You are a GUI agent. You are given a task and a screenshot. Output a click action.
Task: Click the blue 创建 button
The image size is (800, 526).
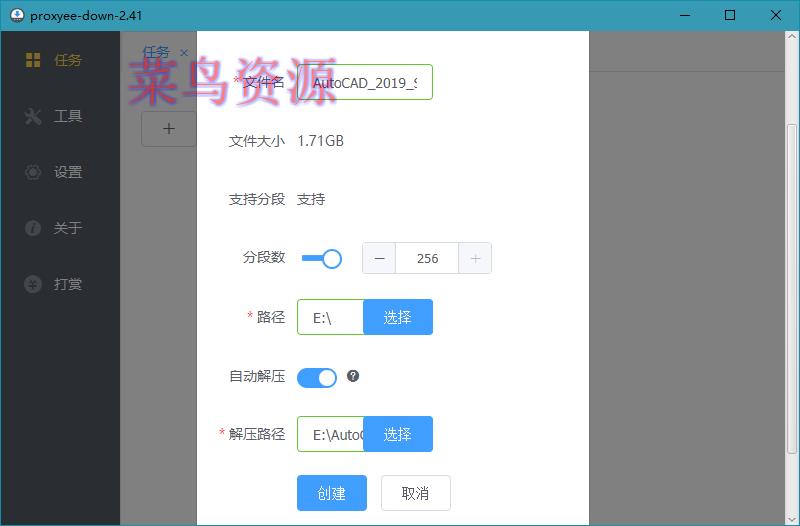[331, 493]
